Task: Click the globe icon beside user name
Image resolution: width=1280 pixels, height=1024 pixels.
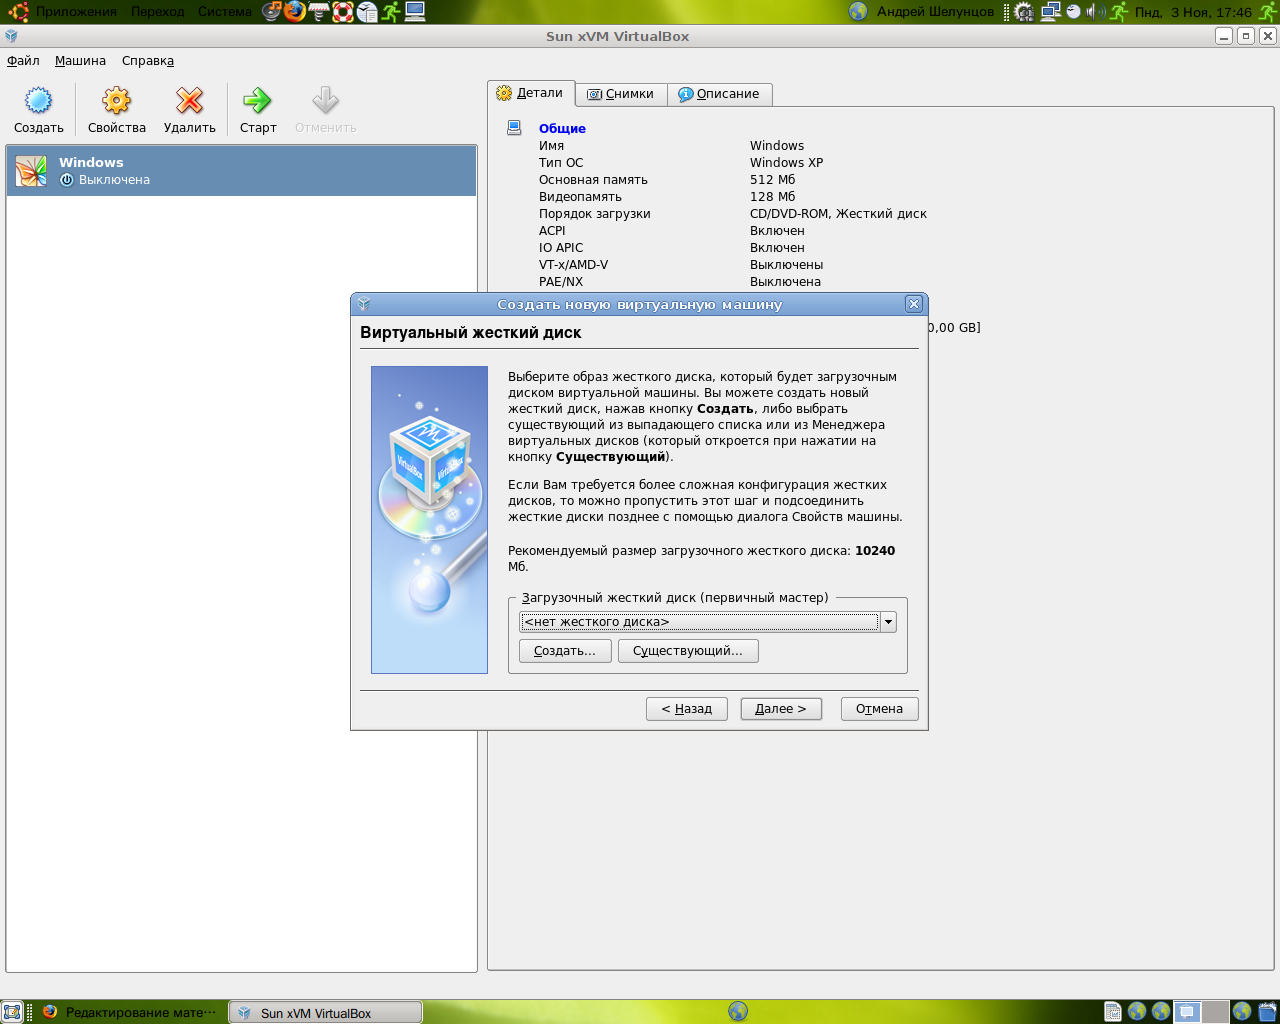Action: click(858, 12)
